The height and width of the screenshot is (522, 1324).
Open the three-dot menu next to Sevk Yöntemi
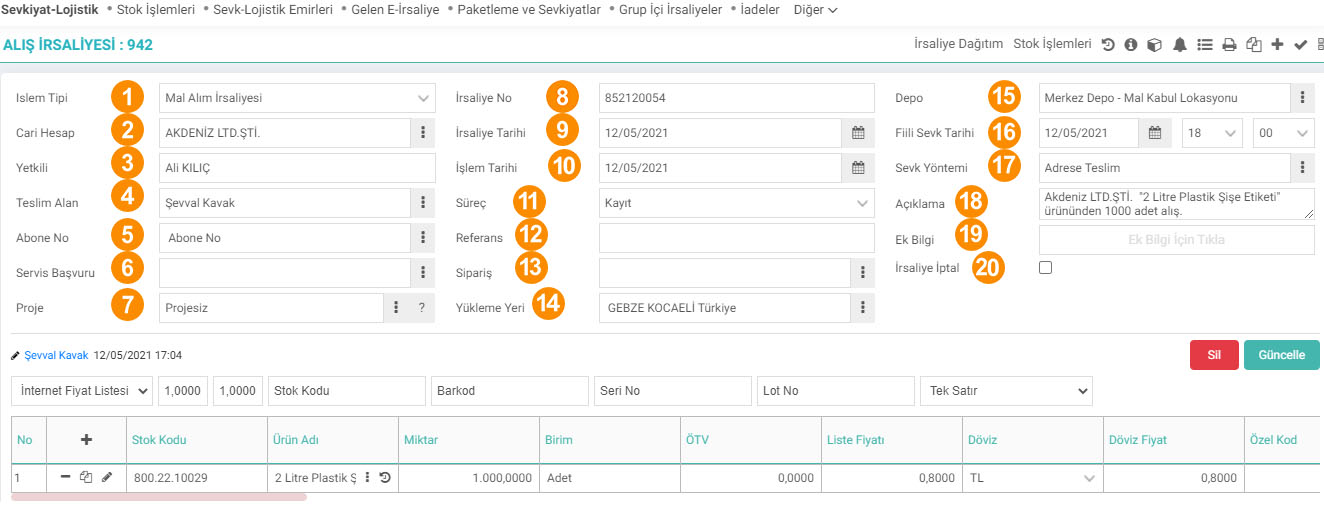point(1303,167)
